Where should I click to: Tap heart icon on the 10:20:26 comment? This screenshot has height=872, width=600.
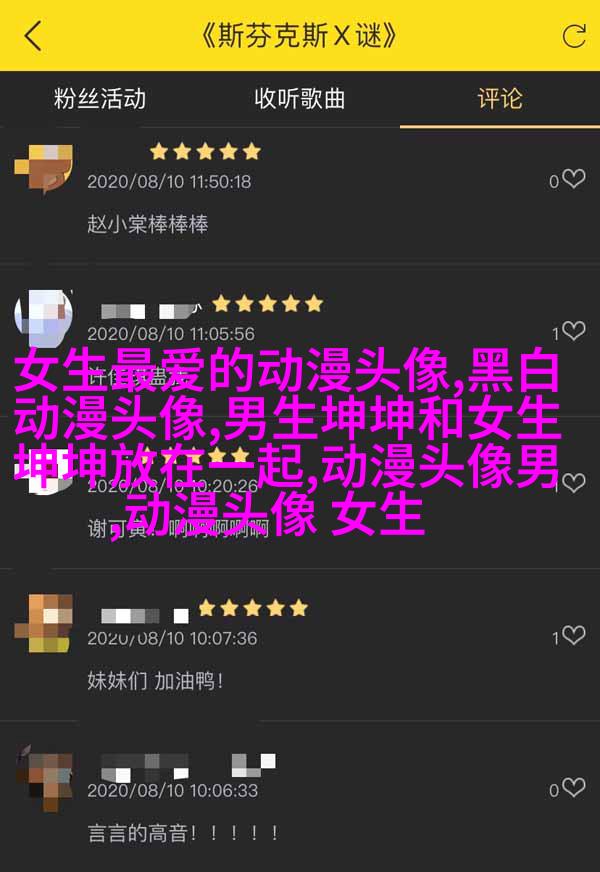(x=574, y=483)
